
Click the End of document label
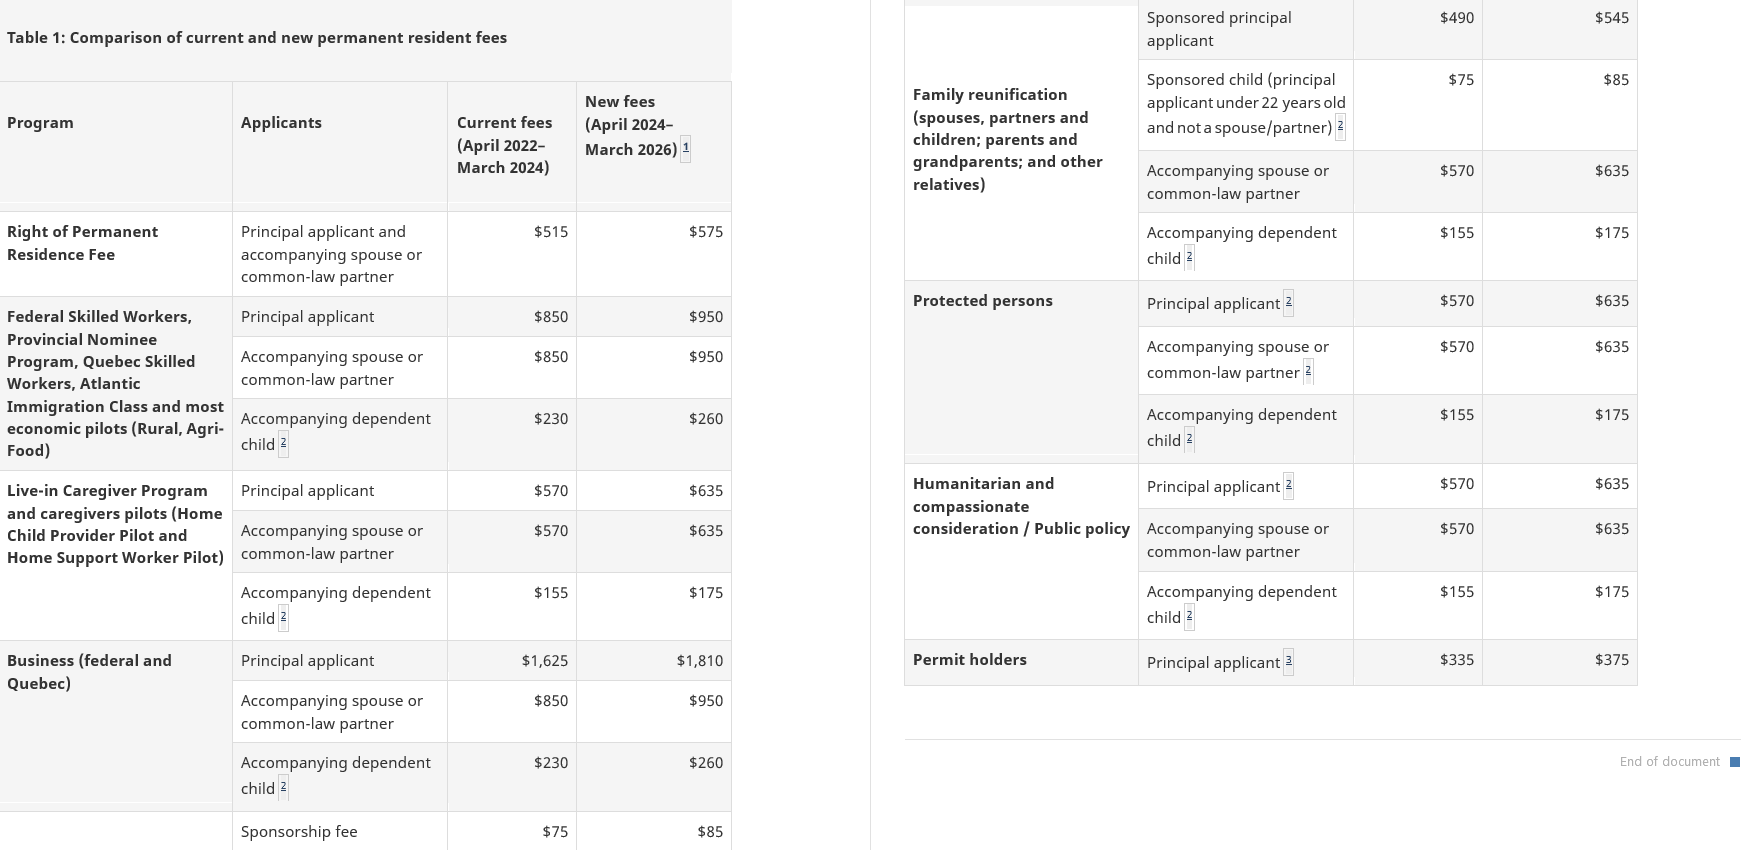coord(1669,762)
